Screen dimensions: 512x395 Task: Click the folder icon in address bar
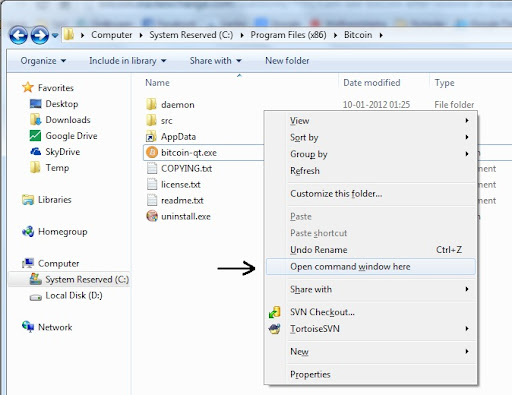(x=69, y=35)
